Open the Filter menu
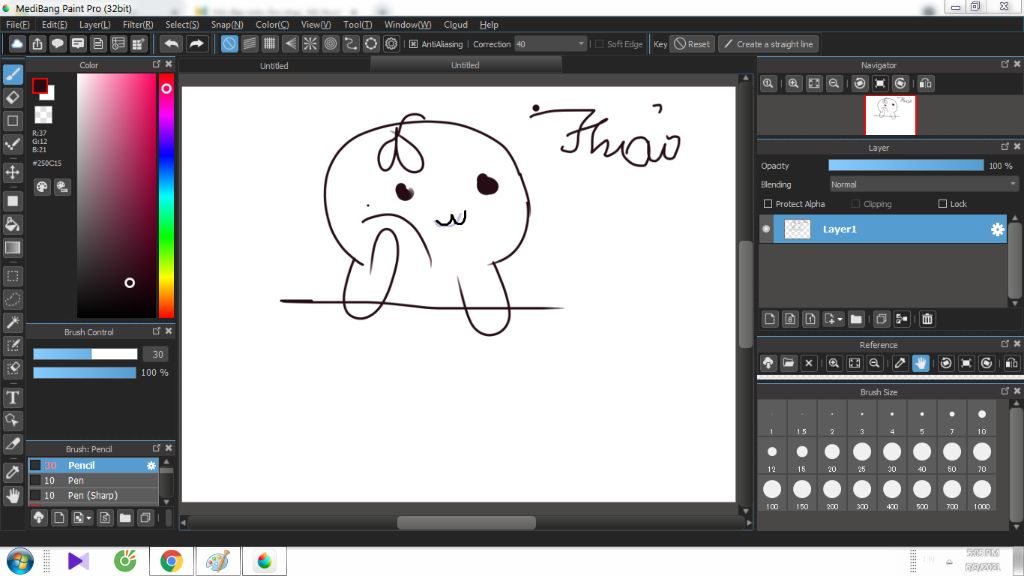The width and height of the screenshot is (1024, 576). pos(138,25)
